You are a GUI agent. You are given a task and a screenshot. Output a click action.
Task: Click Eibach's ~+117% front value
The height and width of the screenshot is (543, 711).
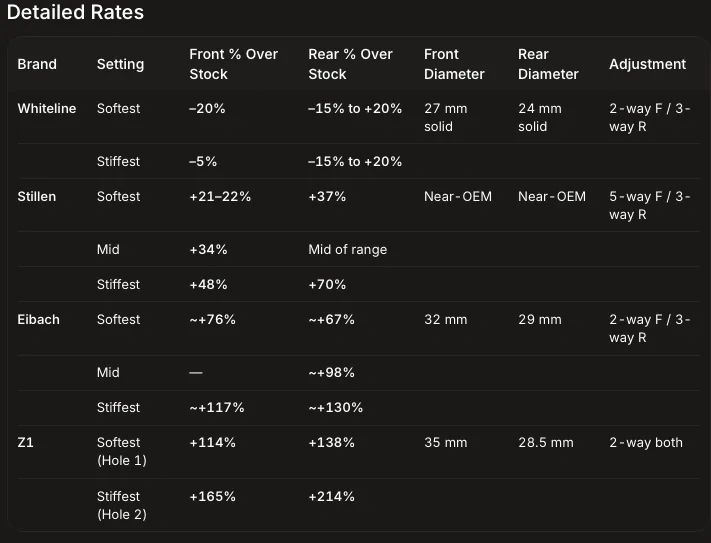tap(217, 407)
